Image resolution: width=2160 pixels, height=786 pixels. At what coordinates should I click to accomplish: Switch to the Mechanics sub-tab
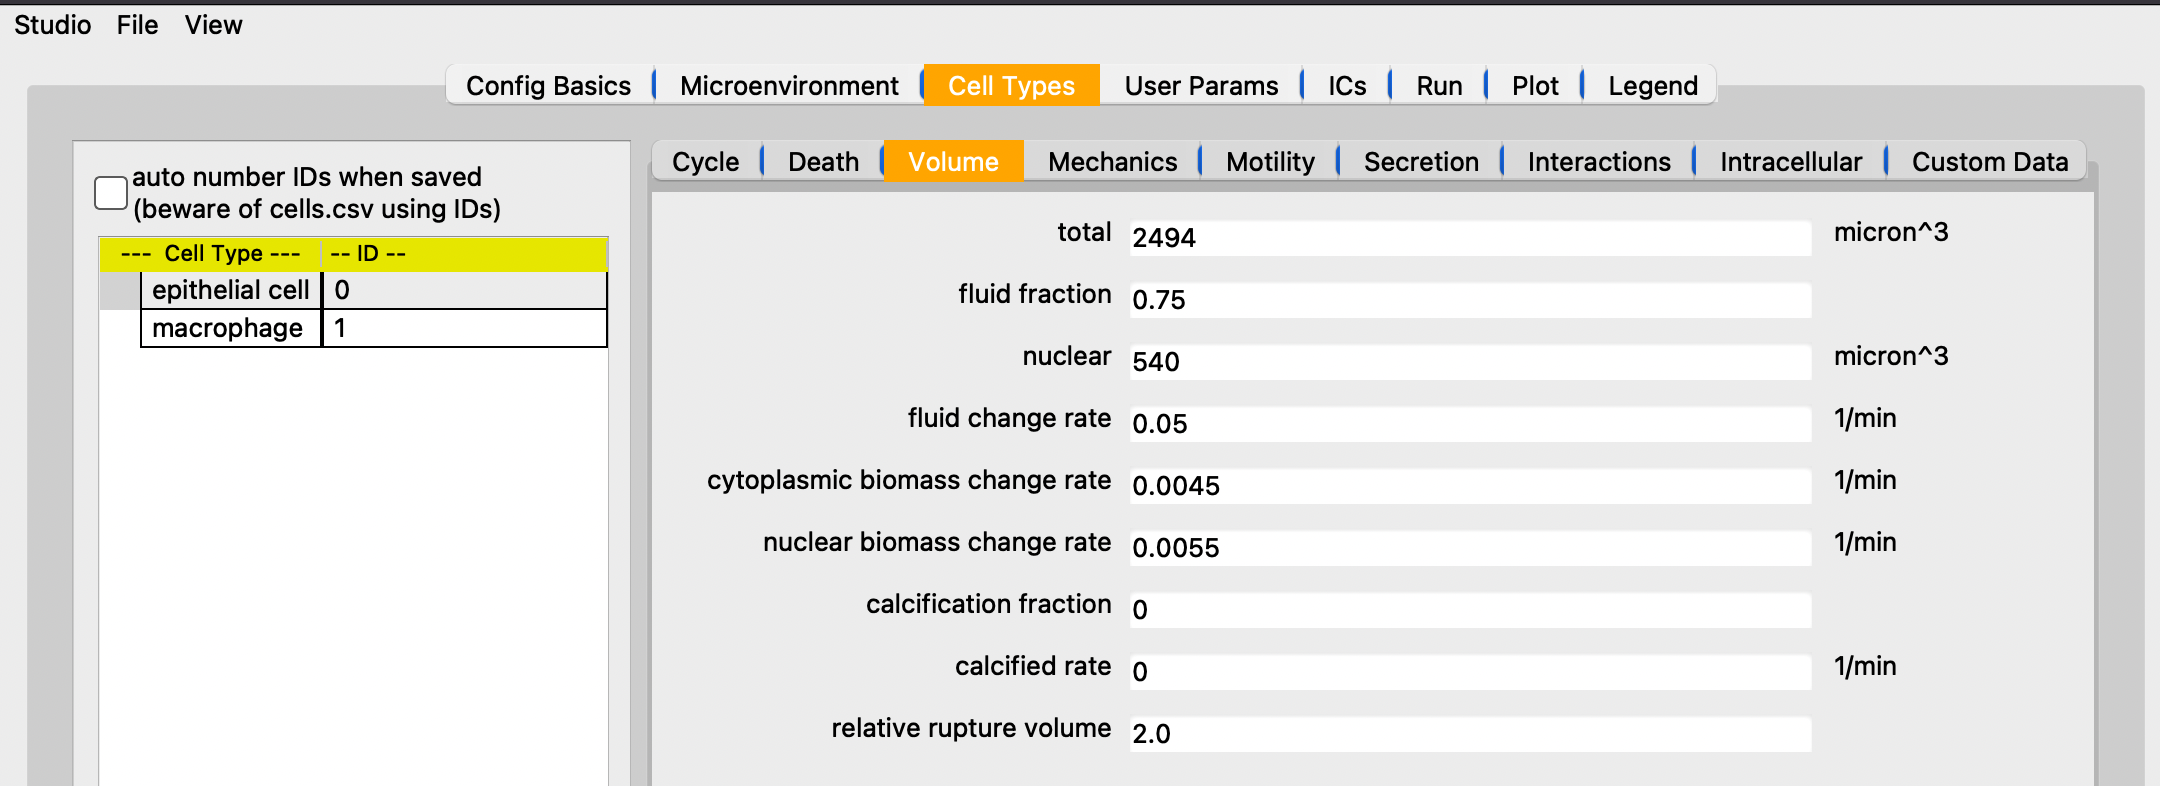(1112, 162)
